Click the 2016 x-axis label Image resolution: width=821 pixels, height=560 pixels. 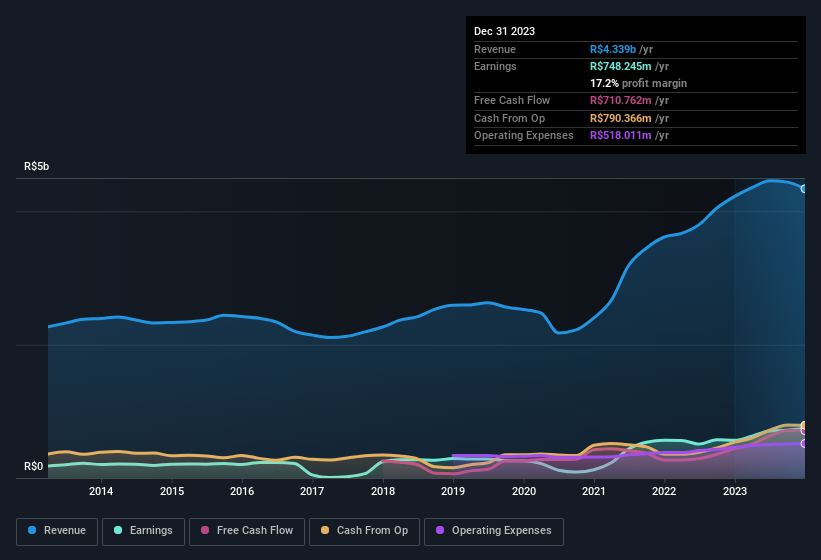point(242,491)
